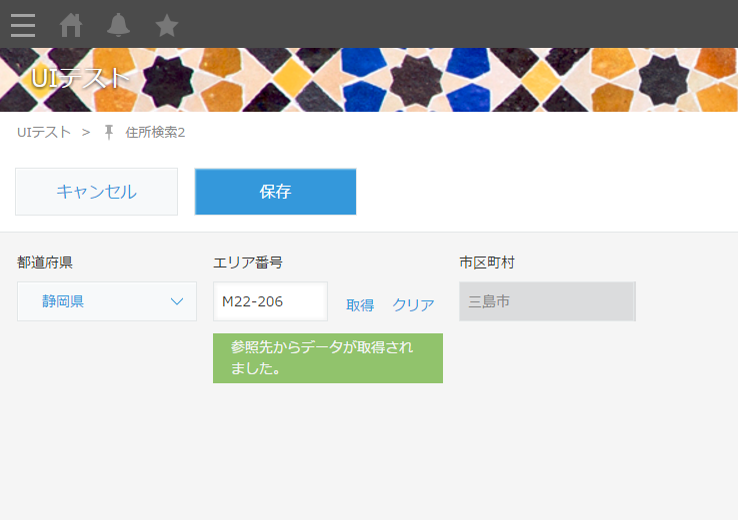Click the 取得 lookup link
Screen dimensions: 738x520
pyautogui.click(x=360, y=305)
